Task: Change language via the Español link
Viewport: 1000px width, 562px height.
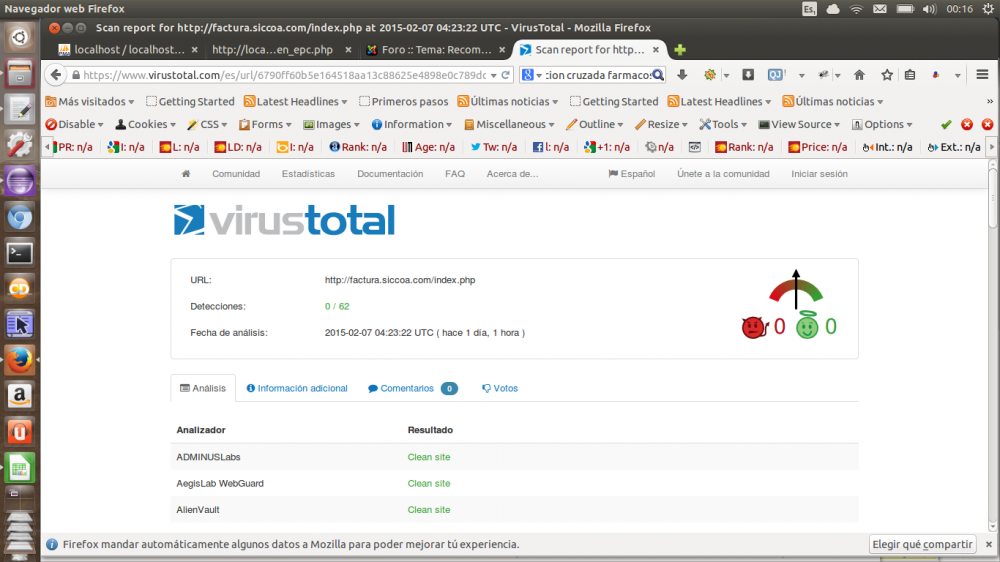Action: point(631,174)
